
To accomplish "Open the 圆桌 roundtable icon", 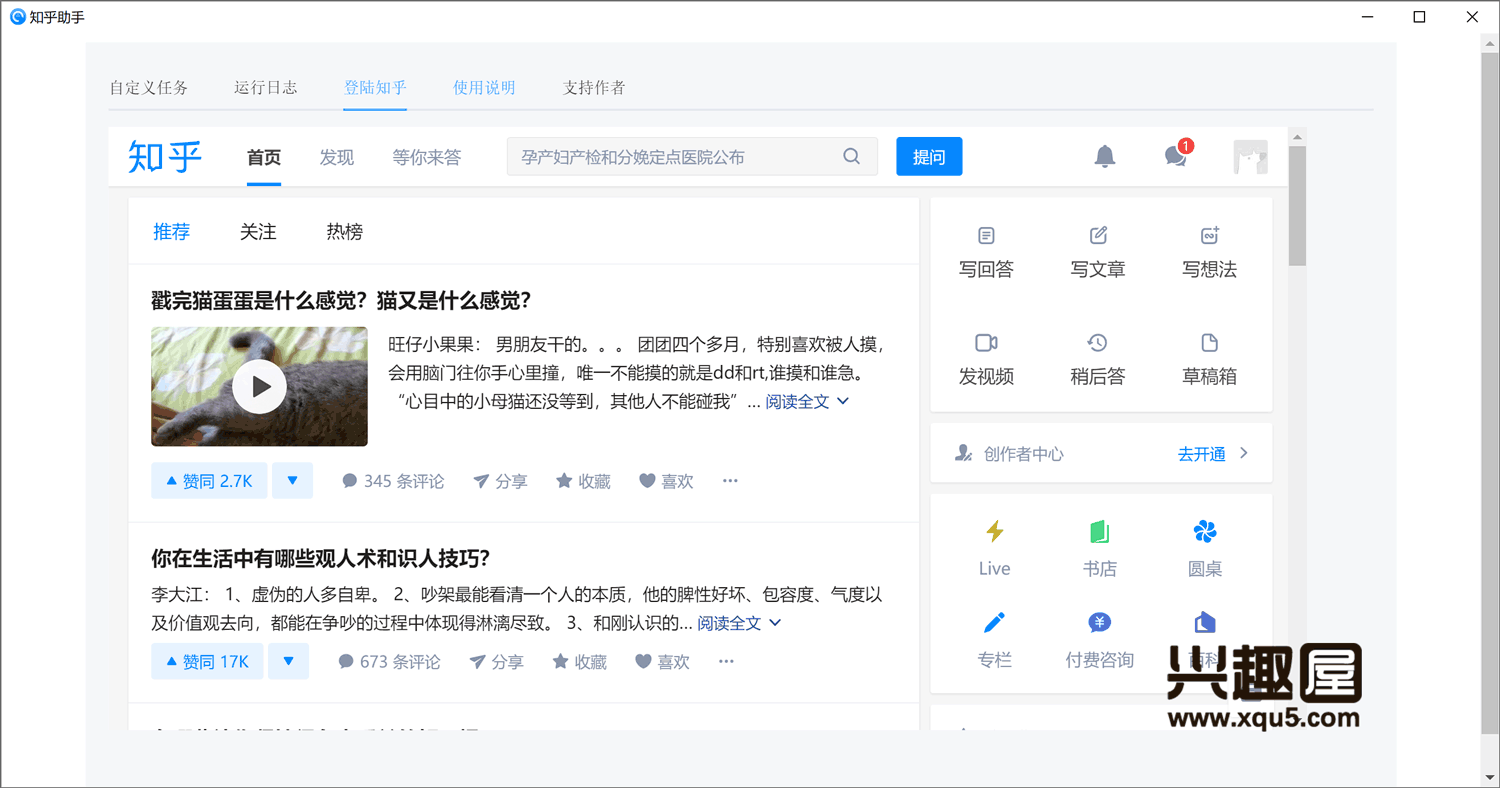I will click(1205, 531).
